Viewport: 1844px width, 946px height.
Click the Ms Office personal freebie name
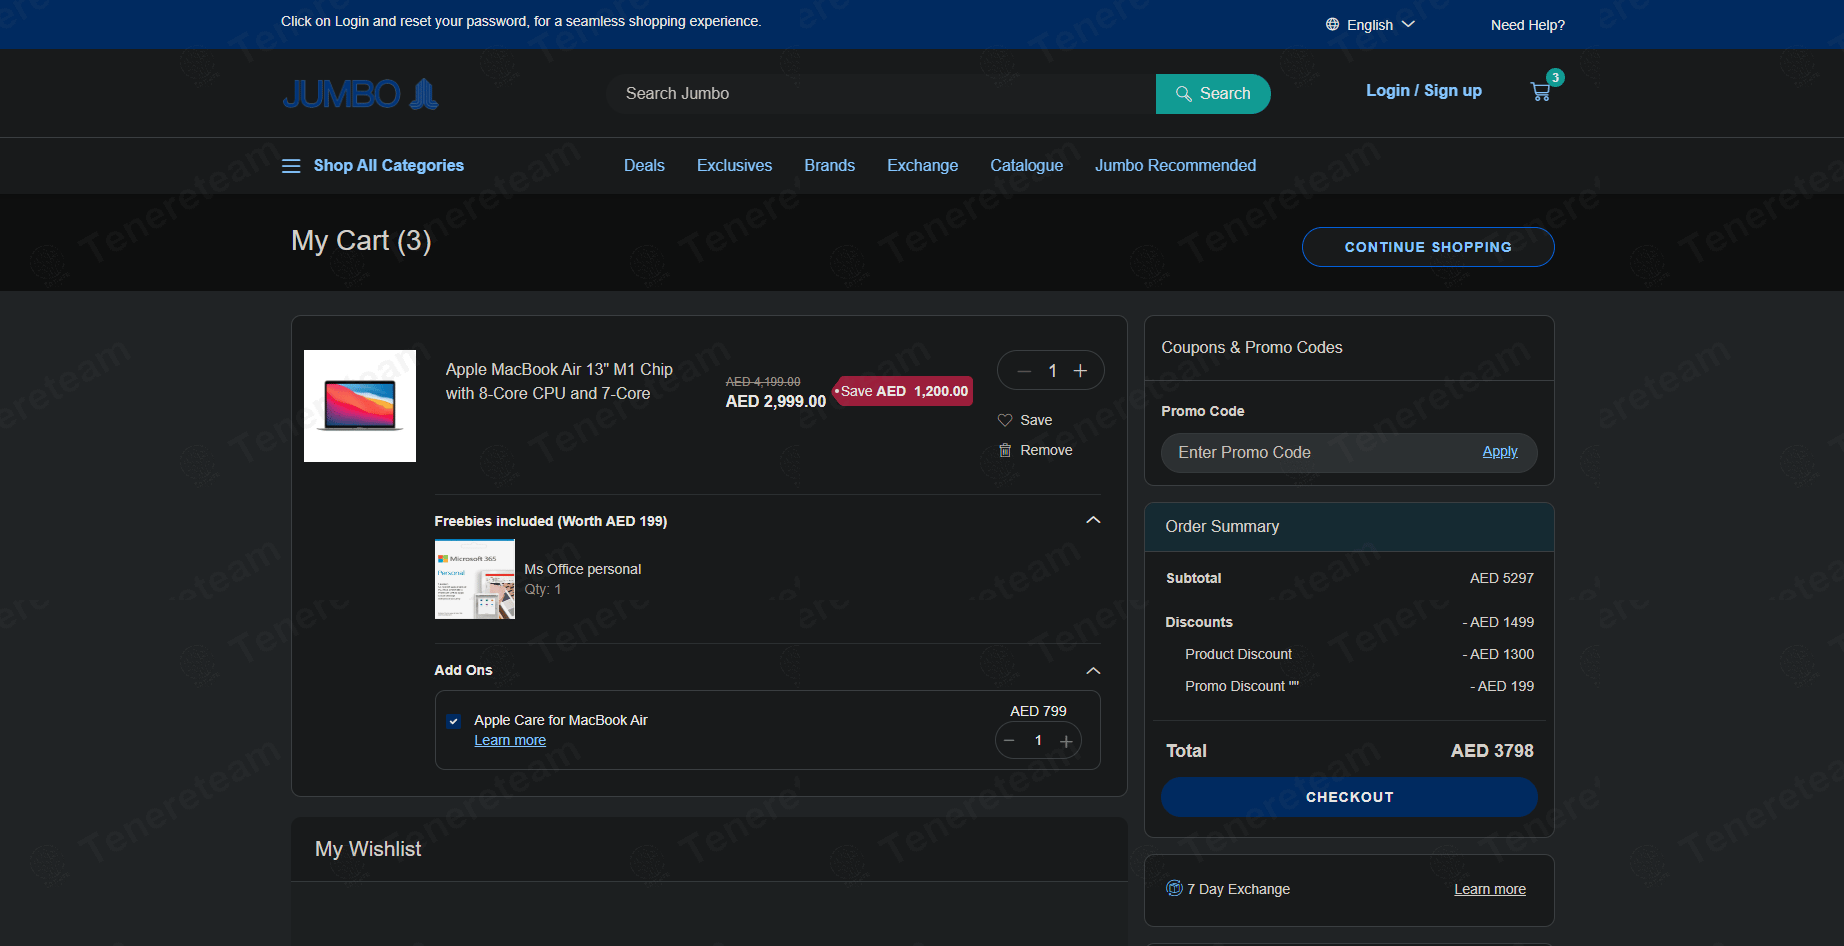point(583,569)
